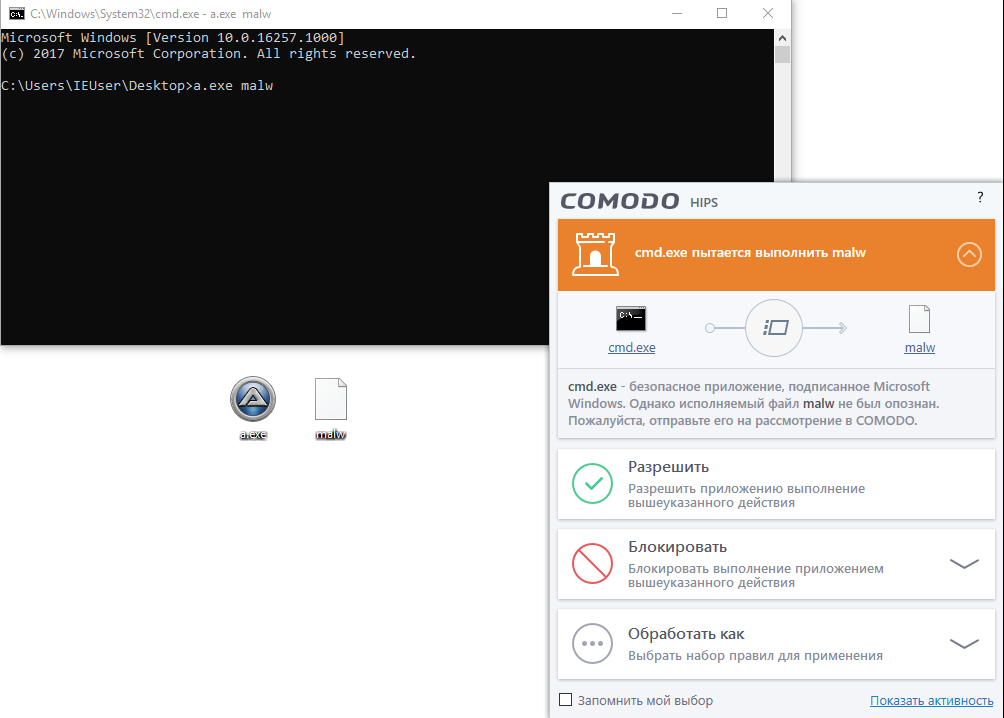The height and width of the screenshot is (718, 1004).
Task: Open the Показать активность link
Action: click(932, 701)
